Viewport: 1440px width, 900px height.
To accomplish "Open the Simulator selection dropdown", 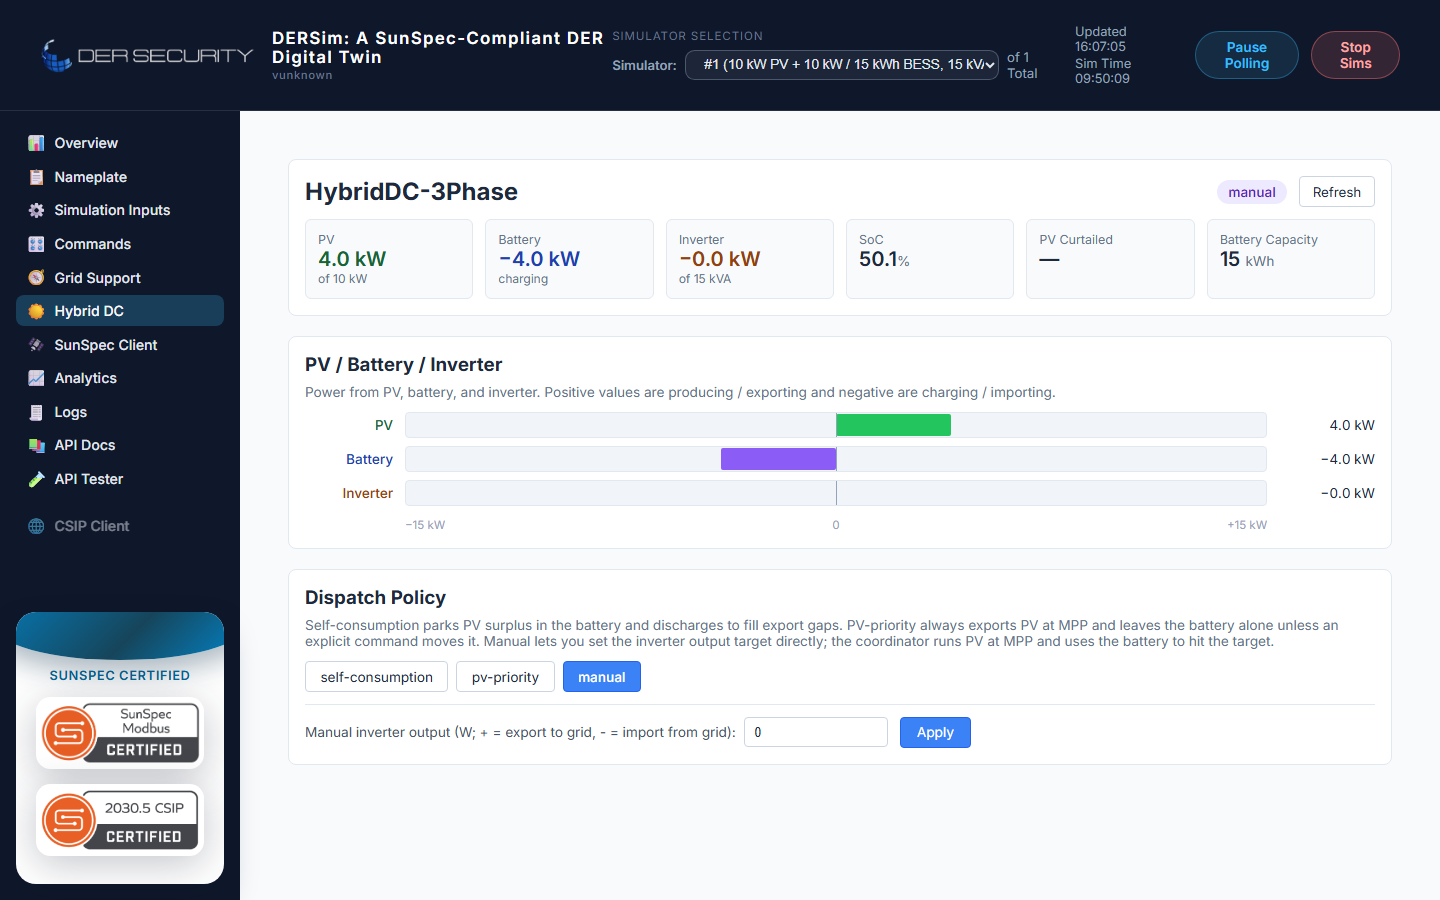I will tap(842, 65).
